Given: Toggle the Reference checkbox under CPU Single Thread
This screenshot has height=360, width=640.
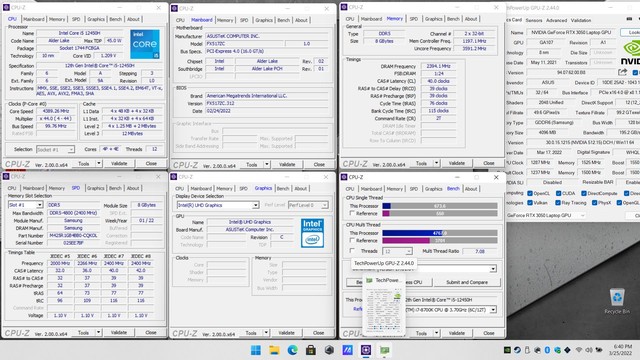Looking at the screenshot, I should point(352,213).
